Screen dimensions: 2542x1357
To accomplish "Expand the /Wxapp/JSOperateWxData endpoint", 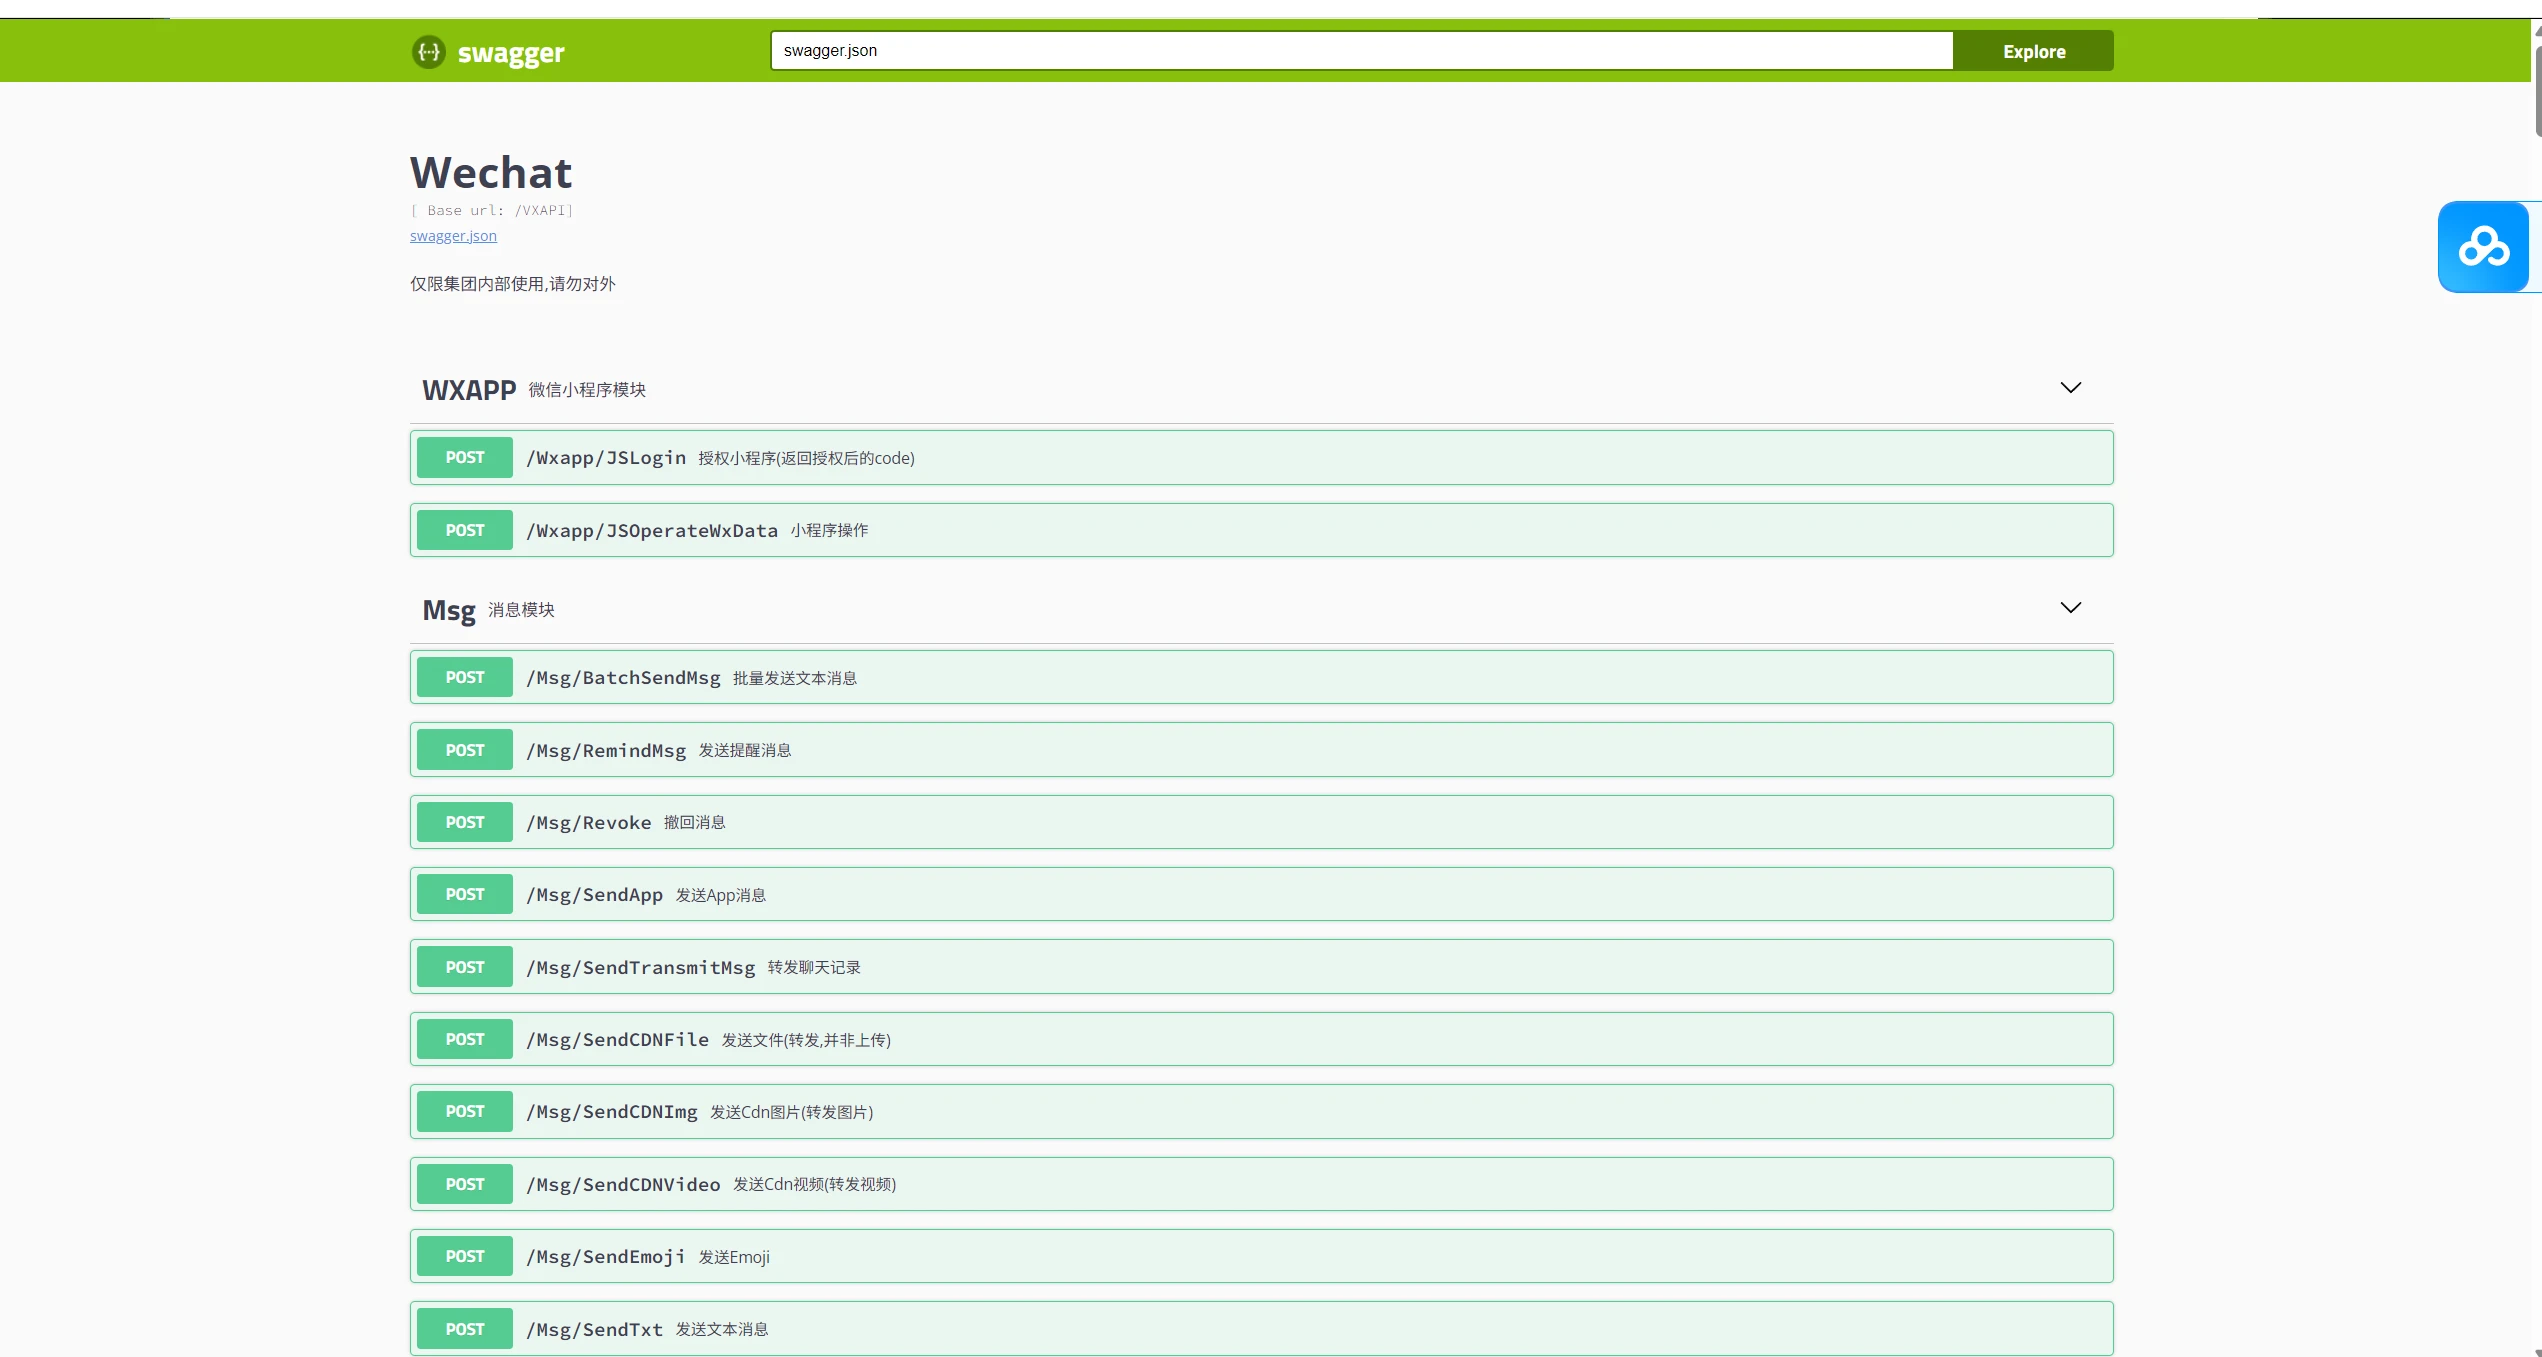I will tap(652, 531).
